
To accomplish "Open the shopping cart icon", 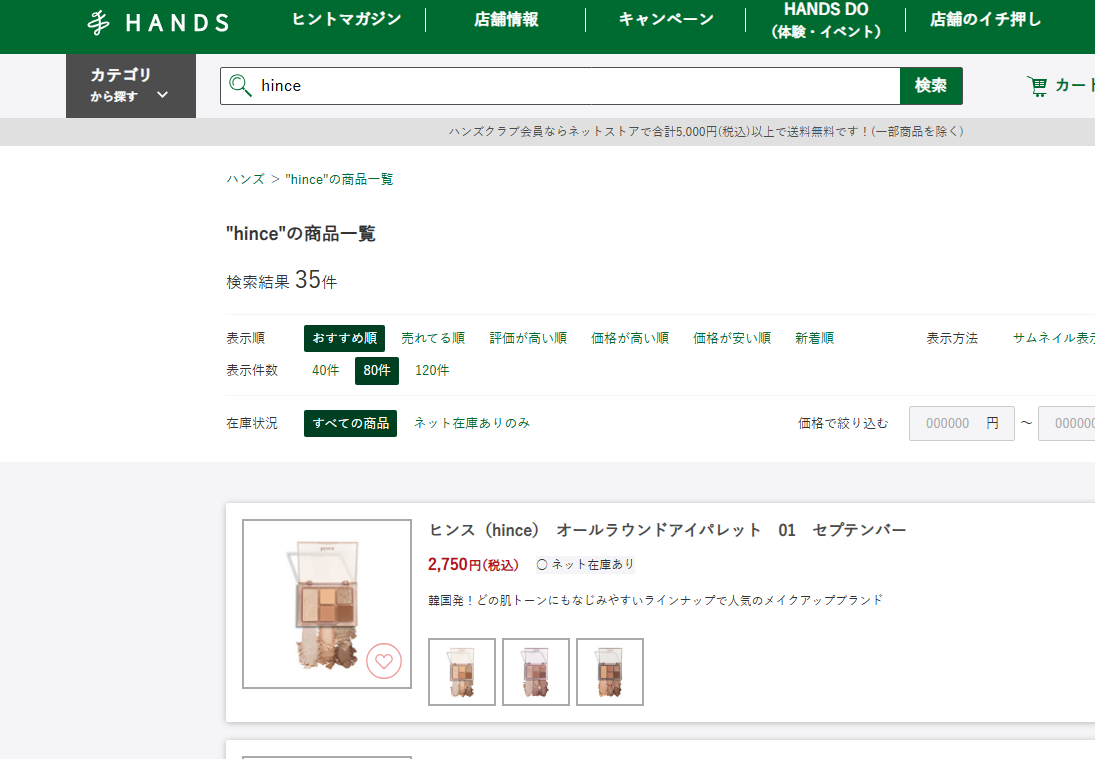I will pos(1038,86).
